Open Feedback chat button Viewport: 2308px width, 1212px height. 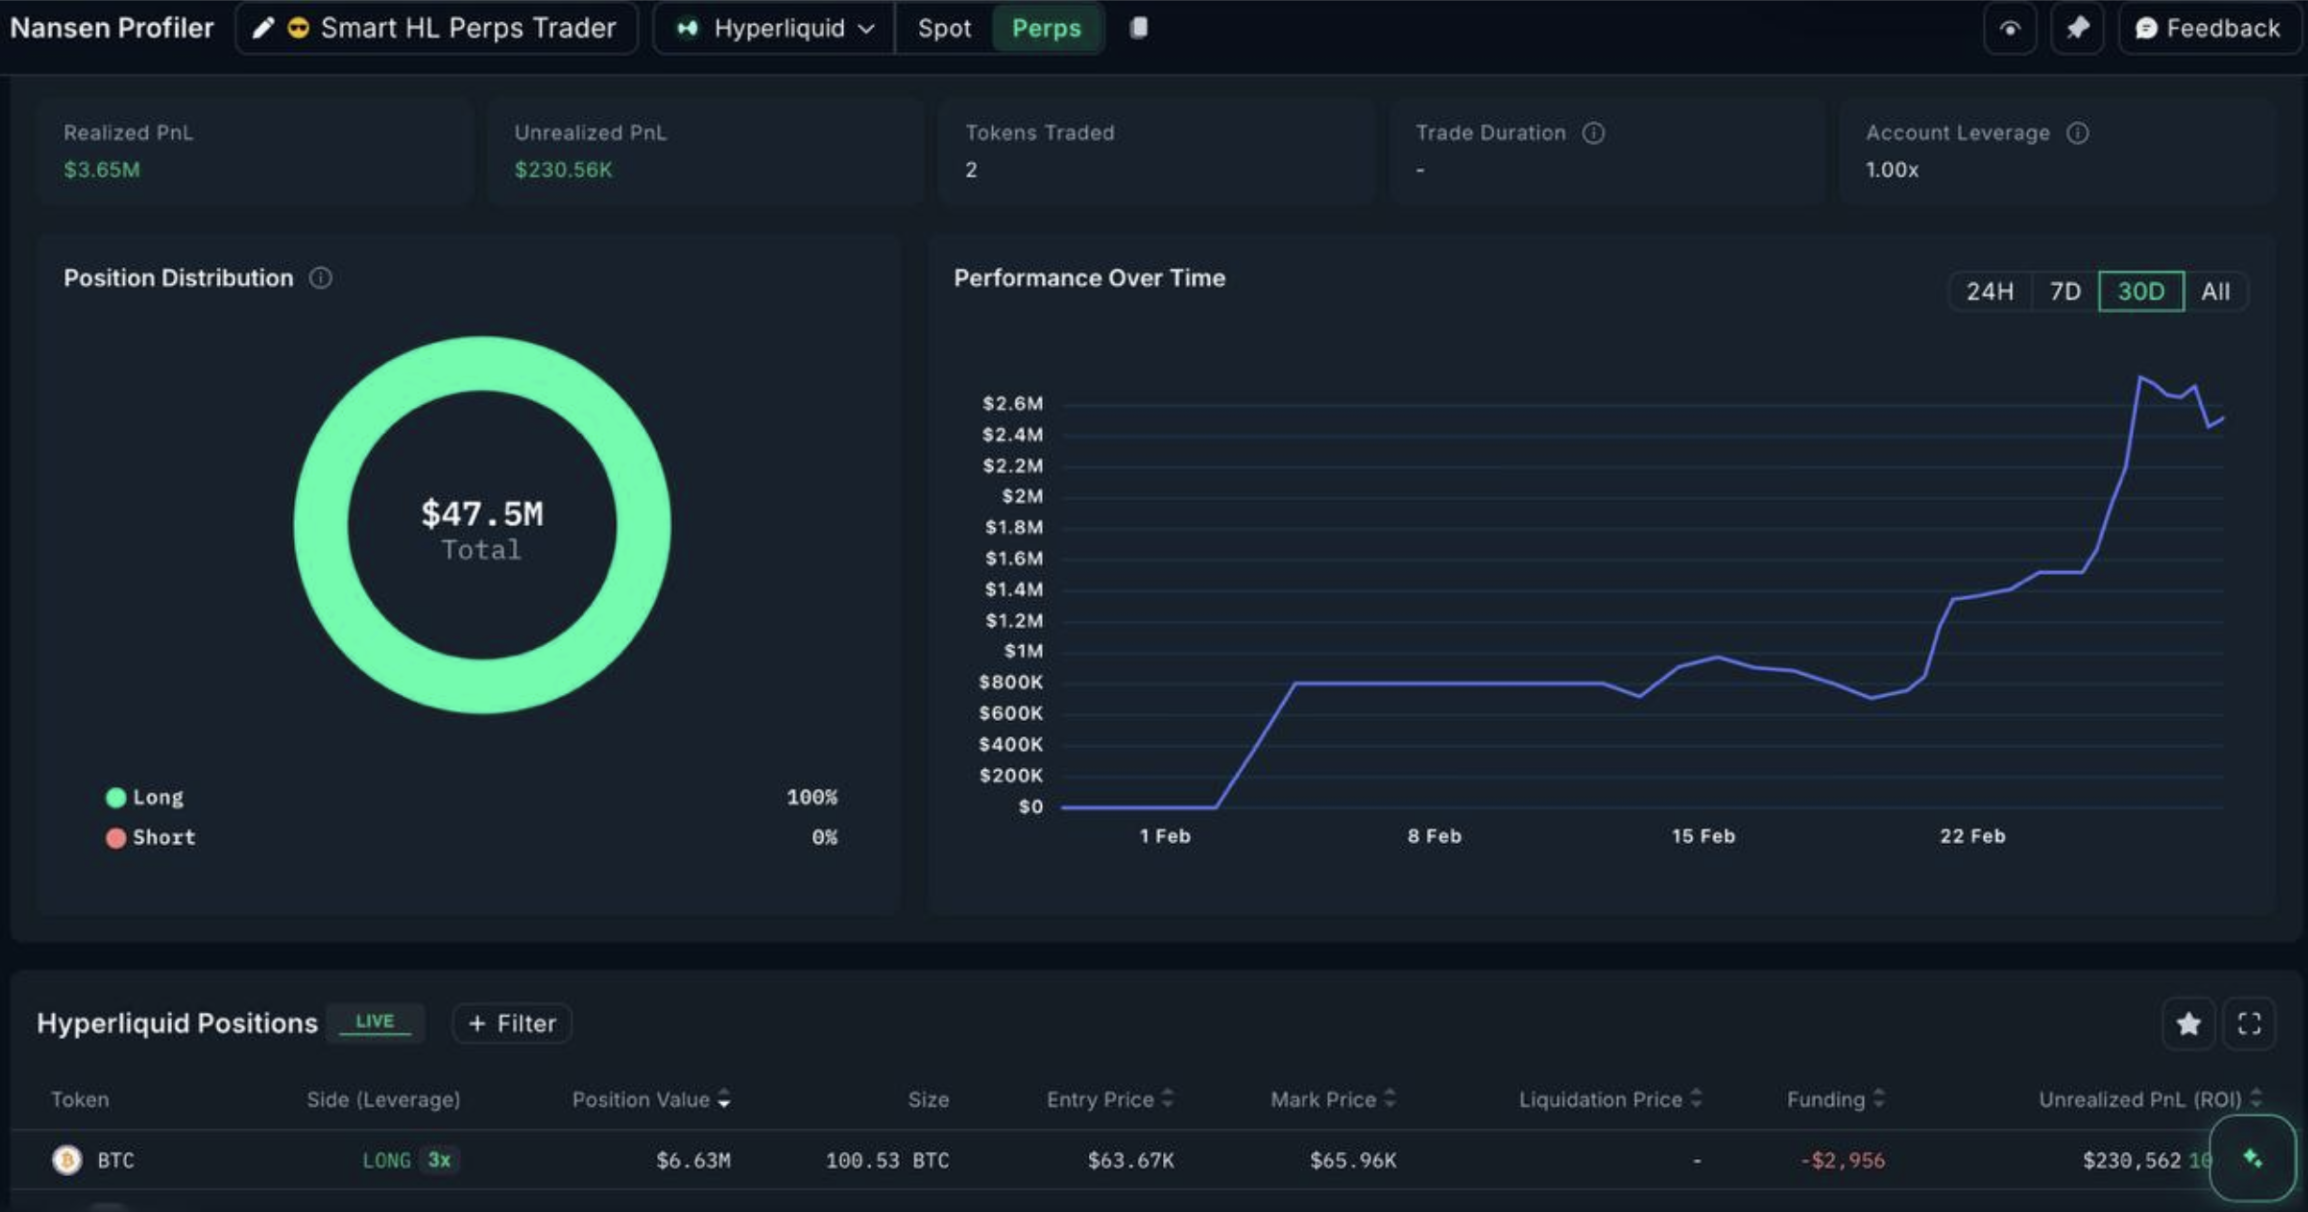point(2208,28)
